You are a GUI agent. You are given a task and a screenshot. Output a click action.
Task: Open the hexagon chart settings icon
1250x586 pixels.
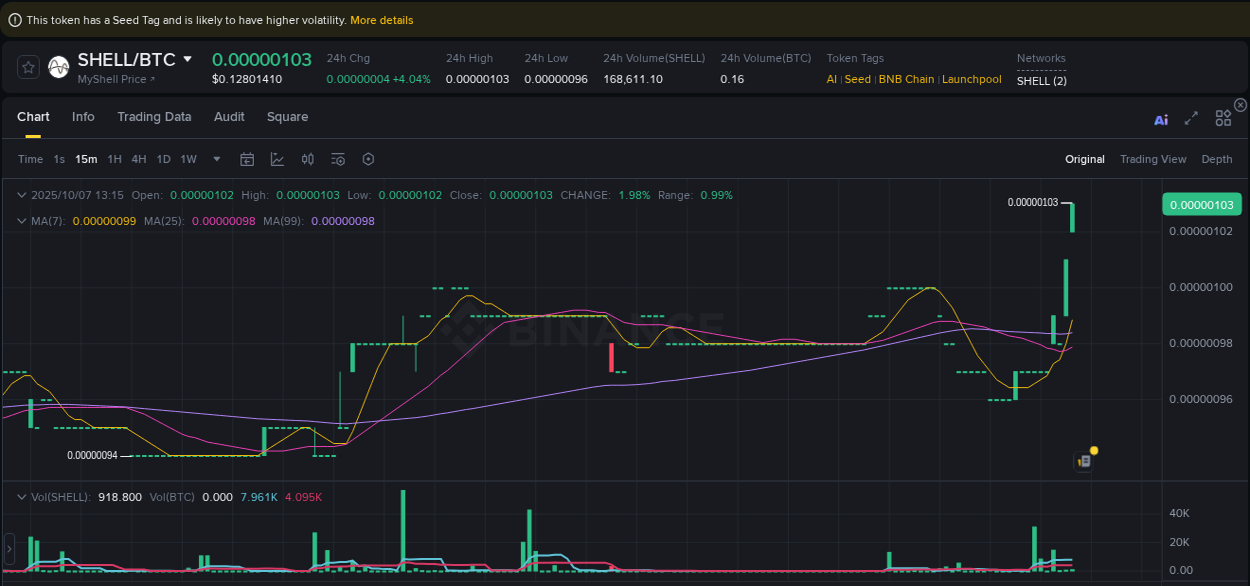point(368,159)
